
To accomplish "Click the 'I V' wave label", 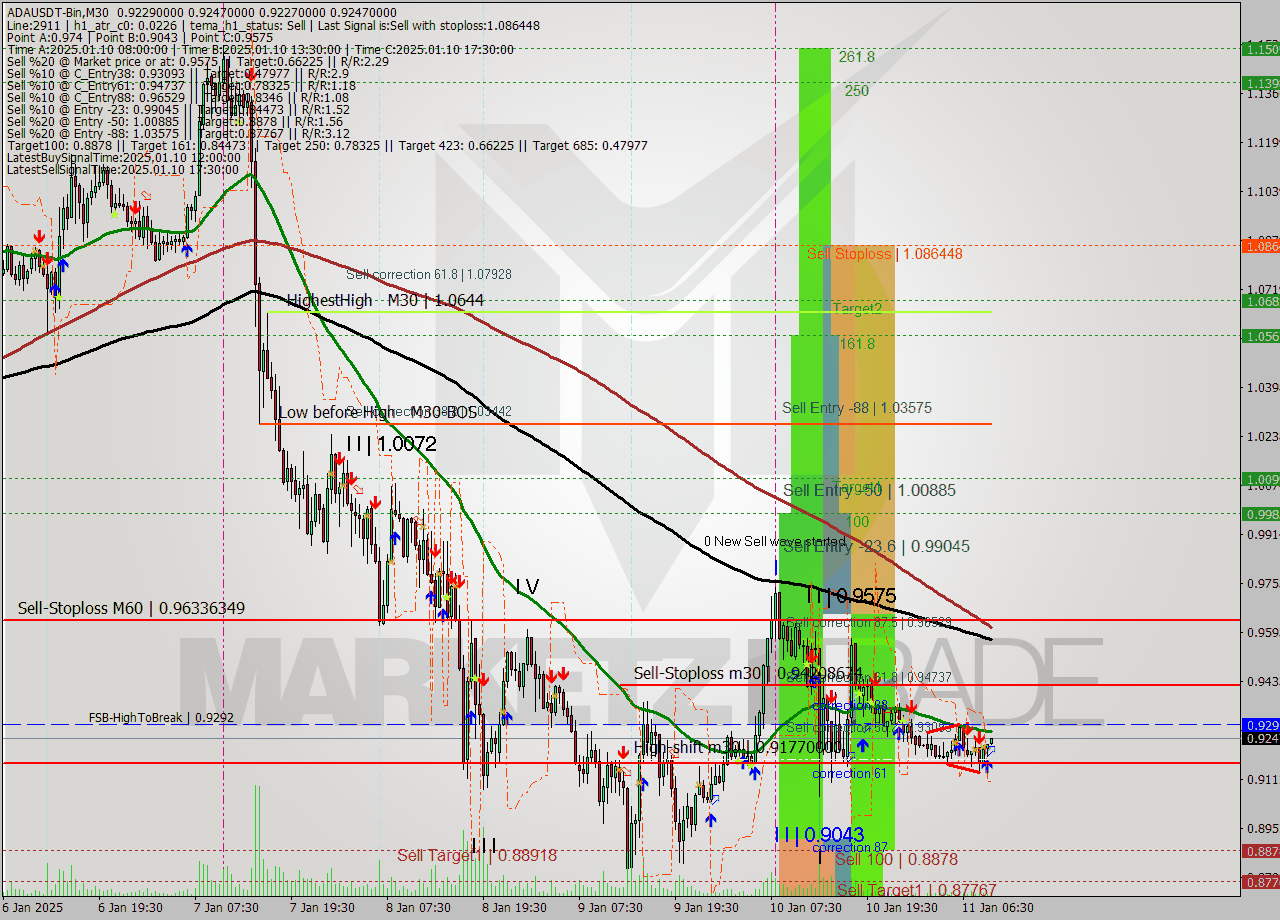I will coord(528,587).
